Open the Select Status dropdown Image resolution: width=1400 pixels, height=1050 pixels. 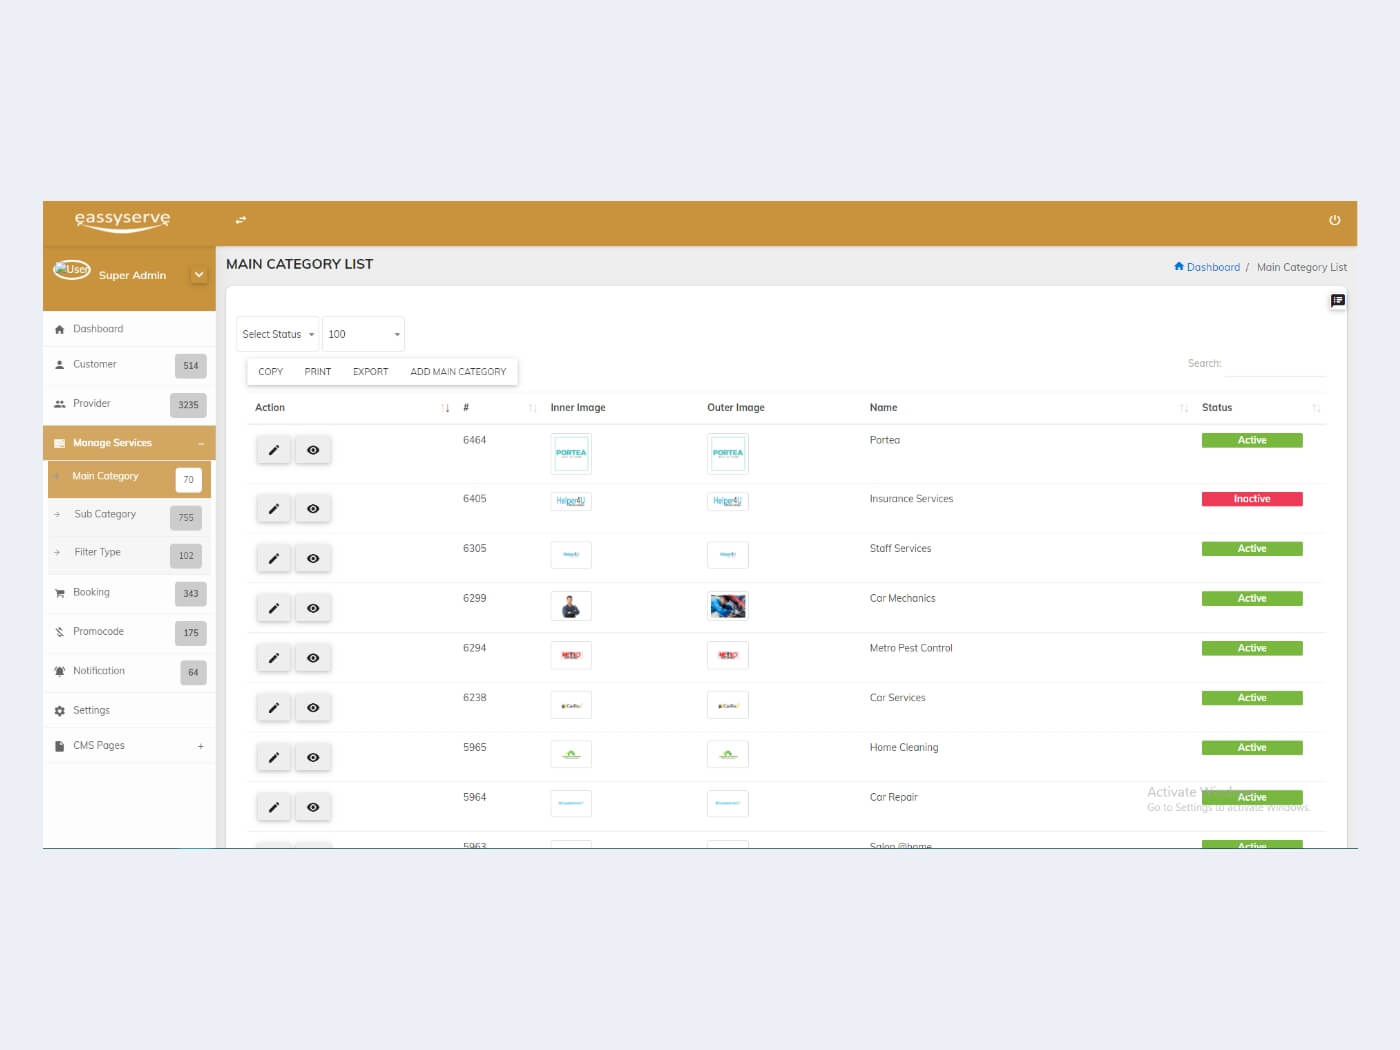[x=277, y=334]
